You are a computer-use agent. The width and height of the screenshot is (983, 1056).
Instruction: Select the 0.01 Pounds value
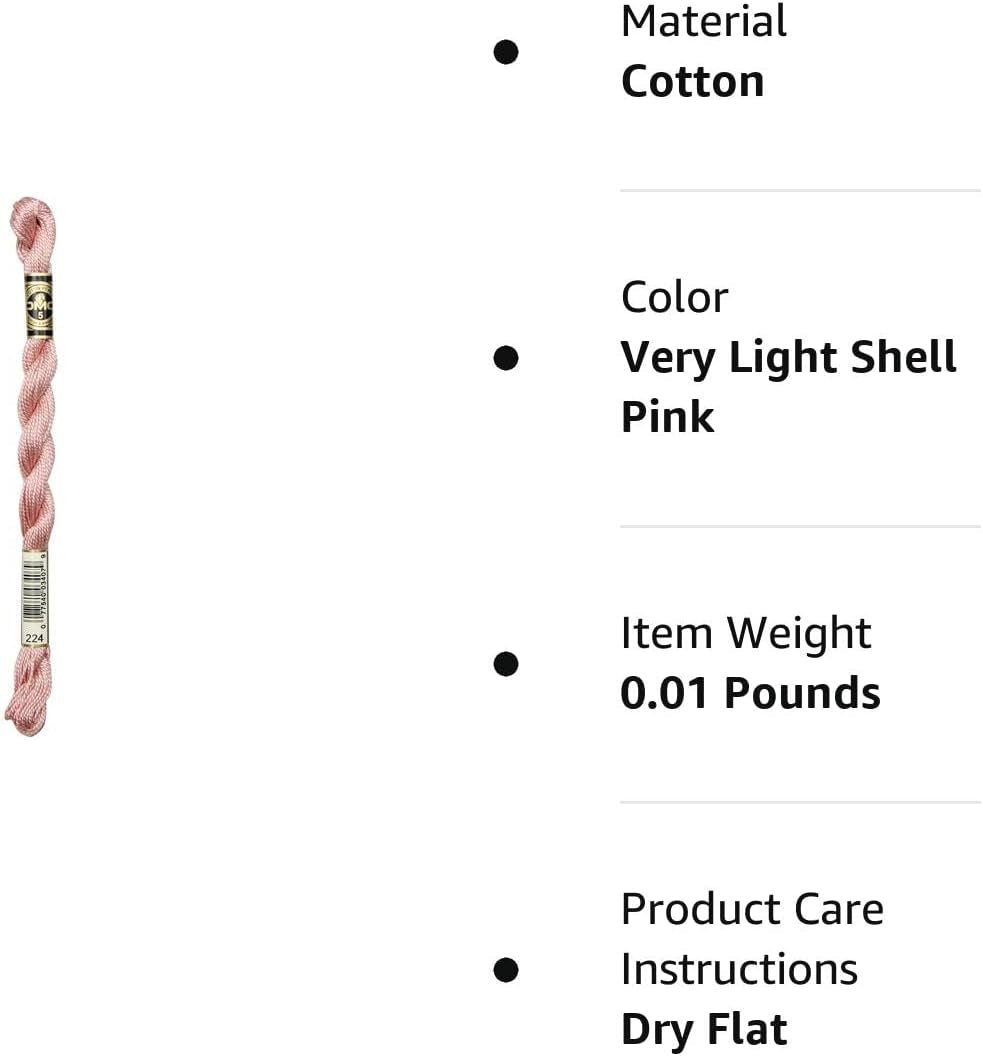pyautogui.click(x=750, y=693)
